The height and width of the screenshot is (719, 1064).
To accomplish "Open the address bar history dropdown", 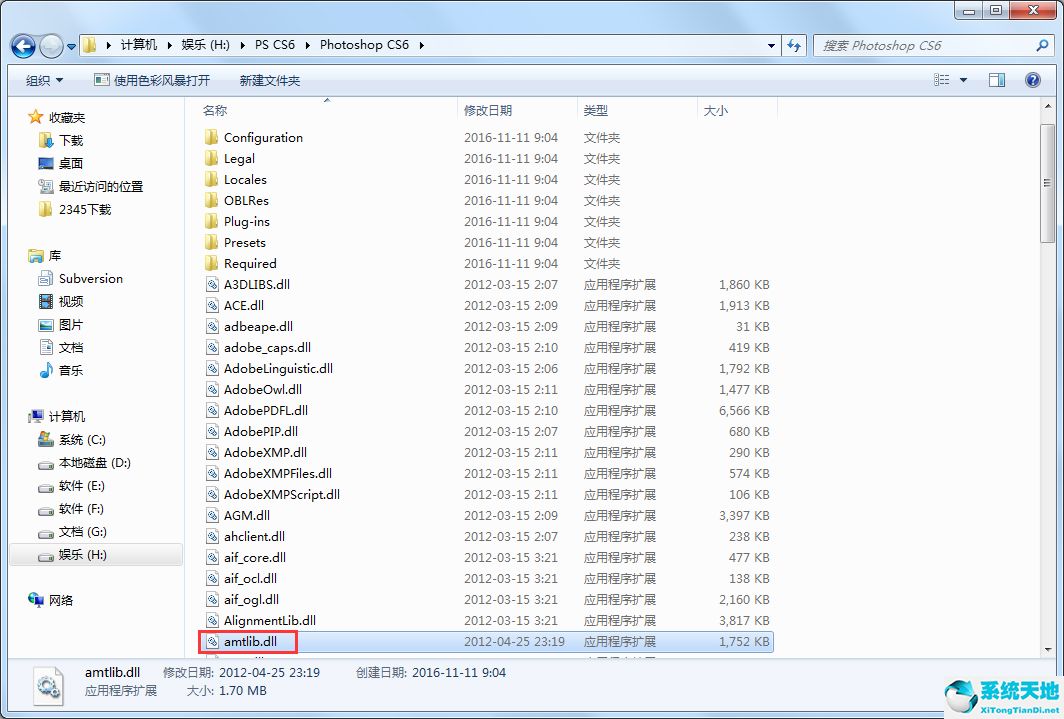I will point(772,45).
